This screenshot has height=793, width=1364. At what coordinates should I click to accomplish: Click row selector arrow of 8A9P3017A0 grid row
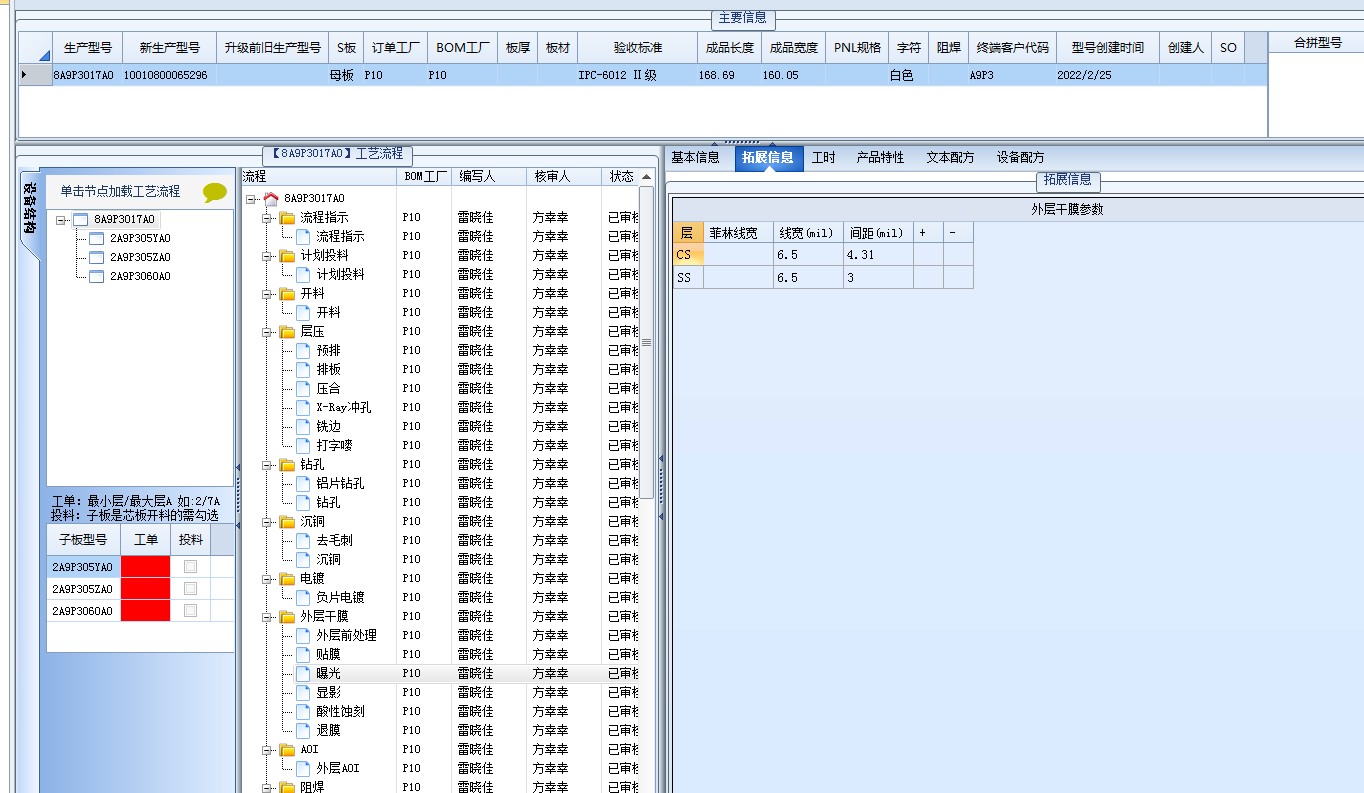coord(35,75)
